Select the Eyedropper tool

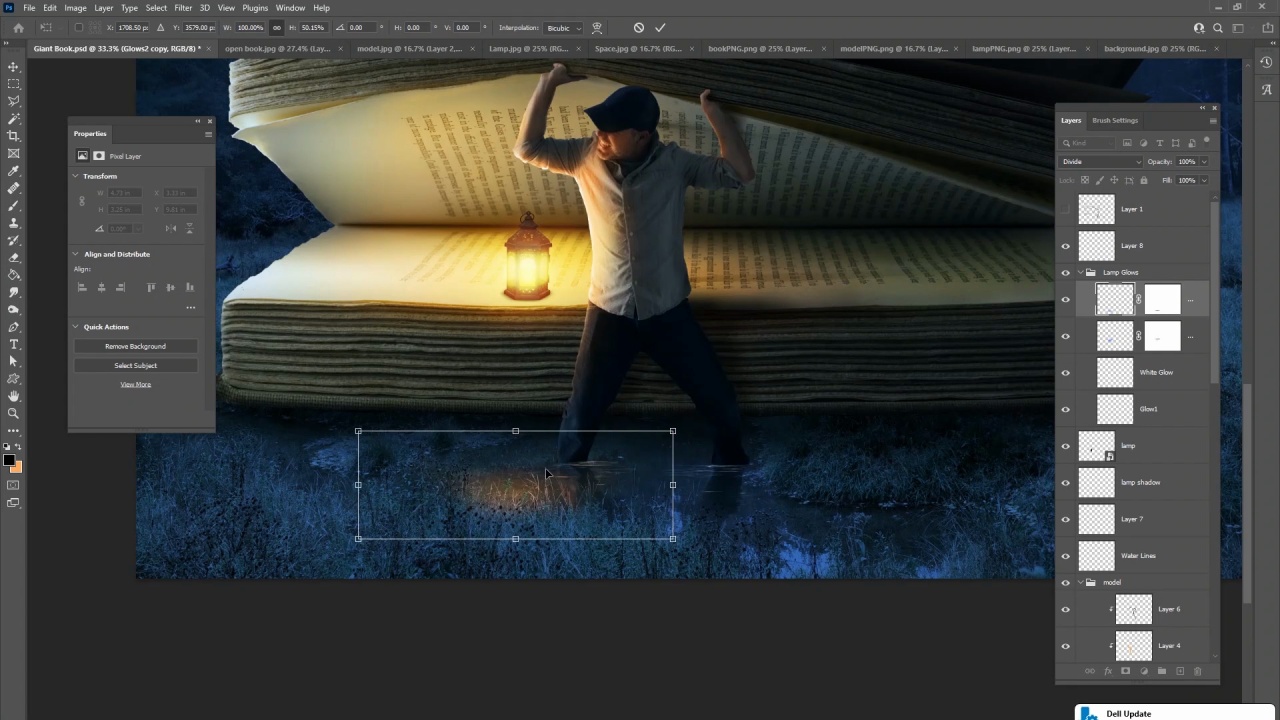click(13, 171)
